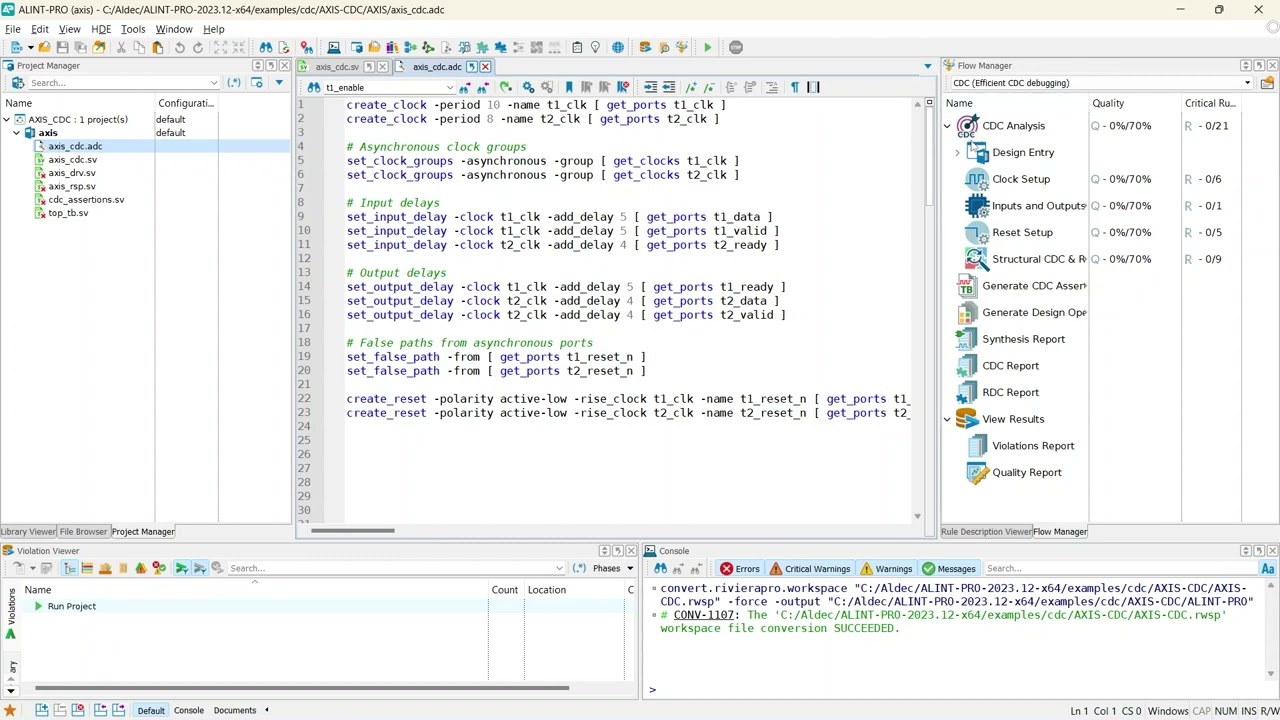Click the binoculars Find icon in main toolbar
Screen dimensions: 1280x720
pyautogui.click(x=265, y=47)
